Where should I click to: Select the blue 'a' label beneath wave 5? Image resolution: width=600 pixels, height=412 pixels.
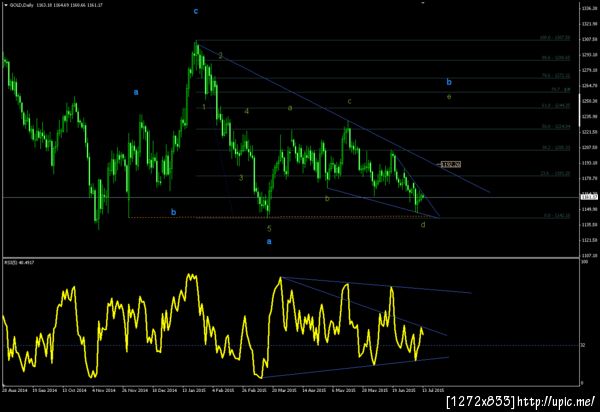(269, 241)
